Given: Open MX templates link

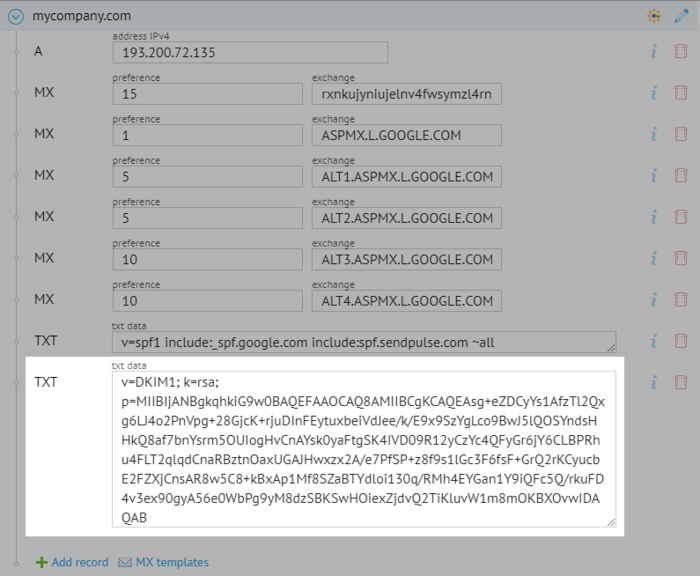Looking at the screenshot, I should point(172,562).
